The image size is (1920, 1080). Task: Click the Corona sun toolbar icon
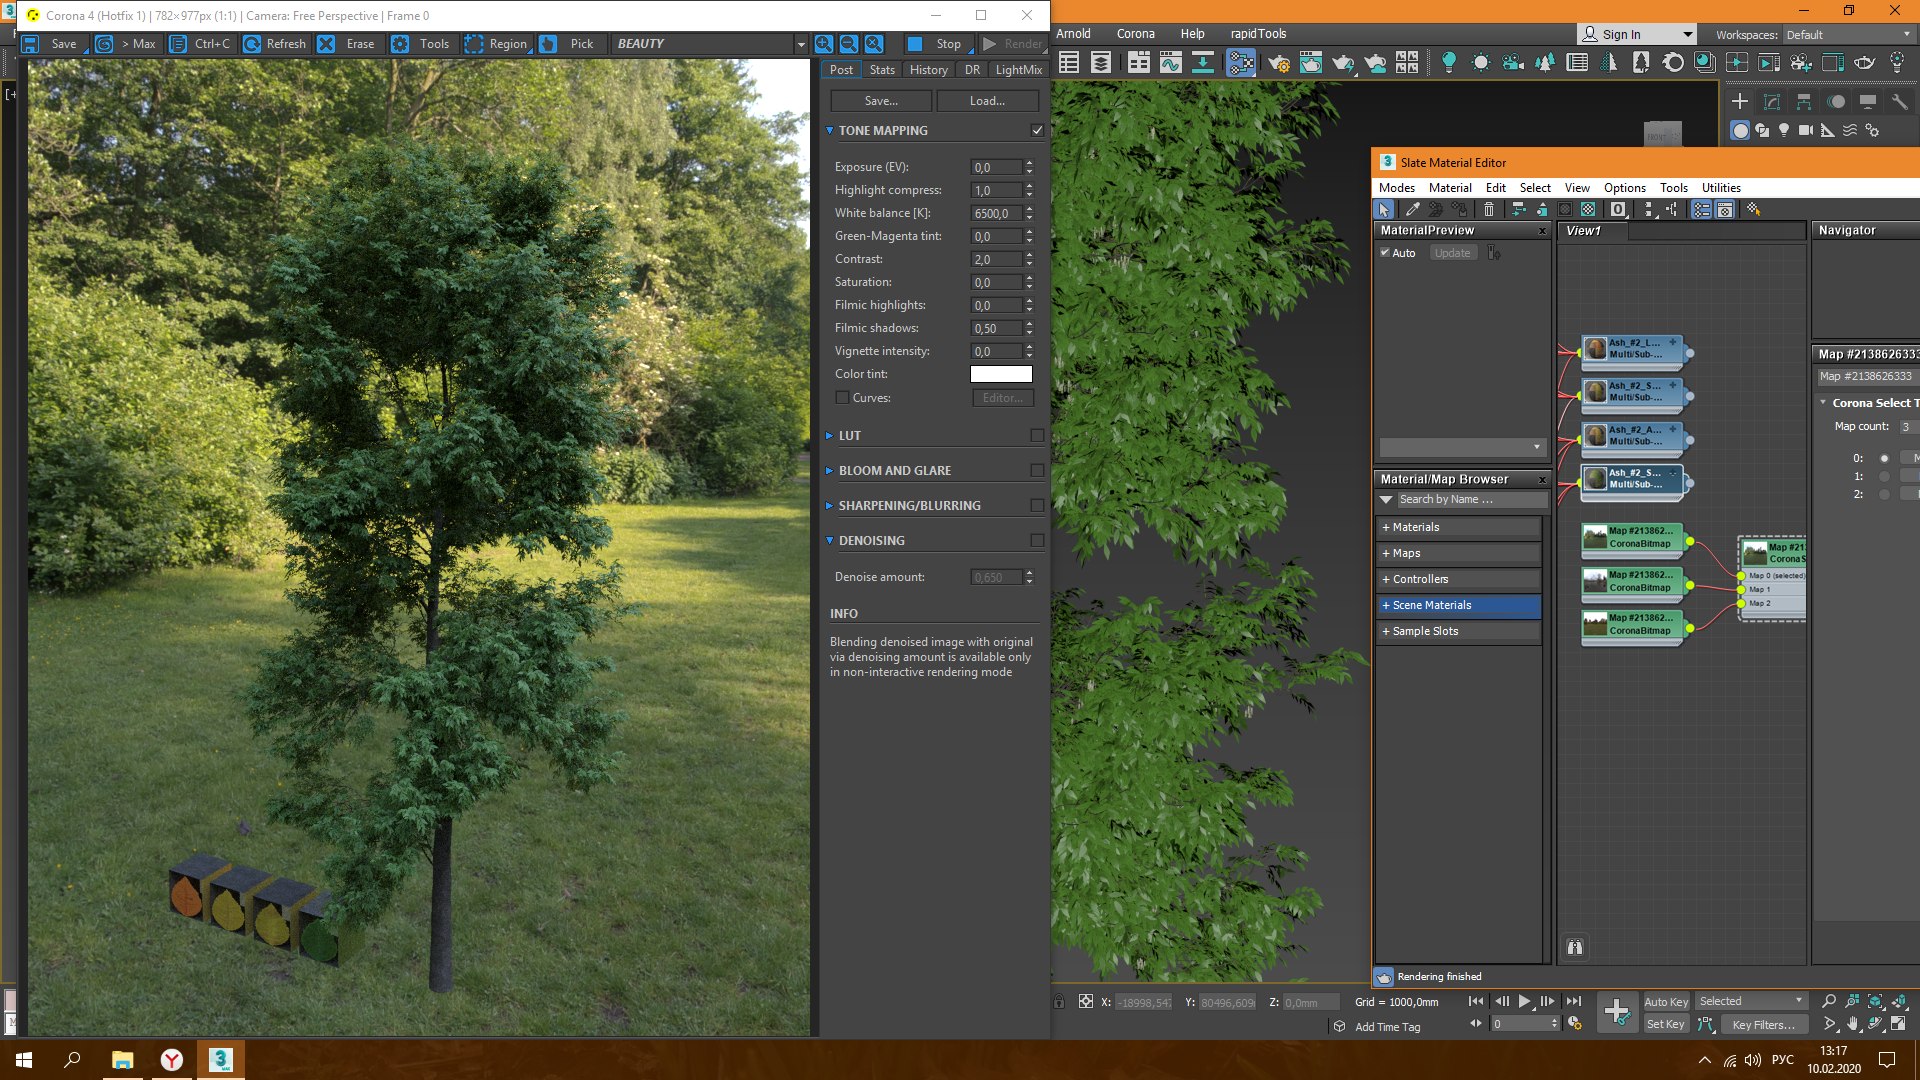click(1480, 63)
